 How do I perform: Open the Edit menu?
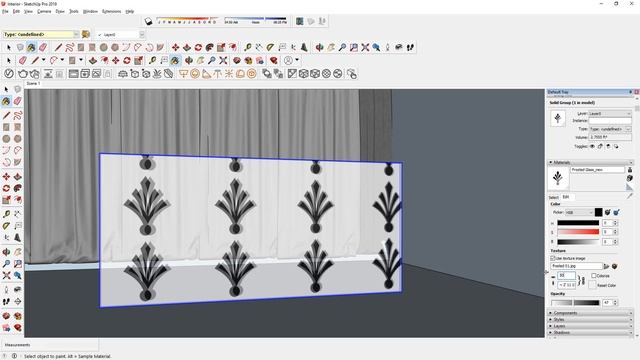16,11
